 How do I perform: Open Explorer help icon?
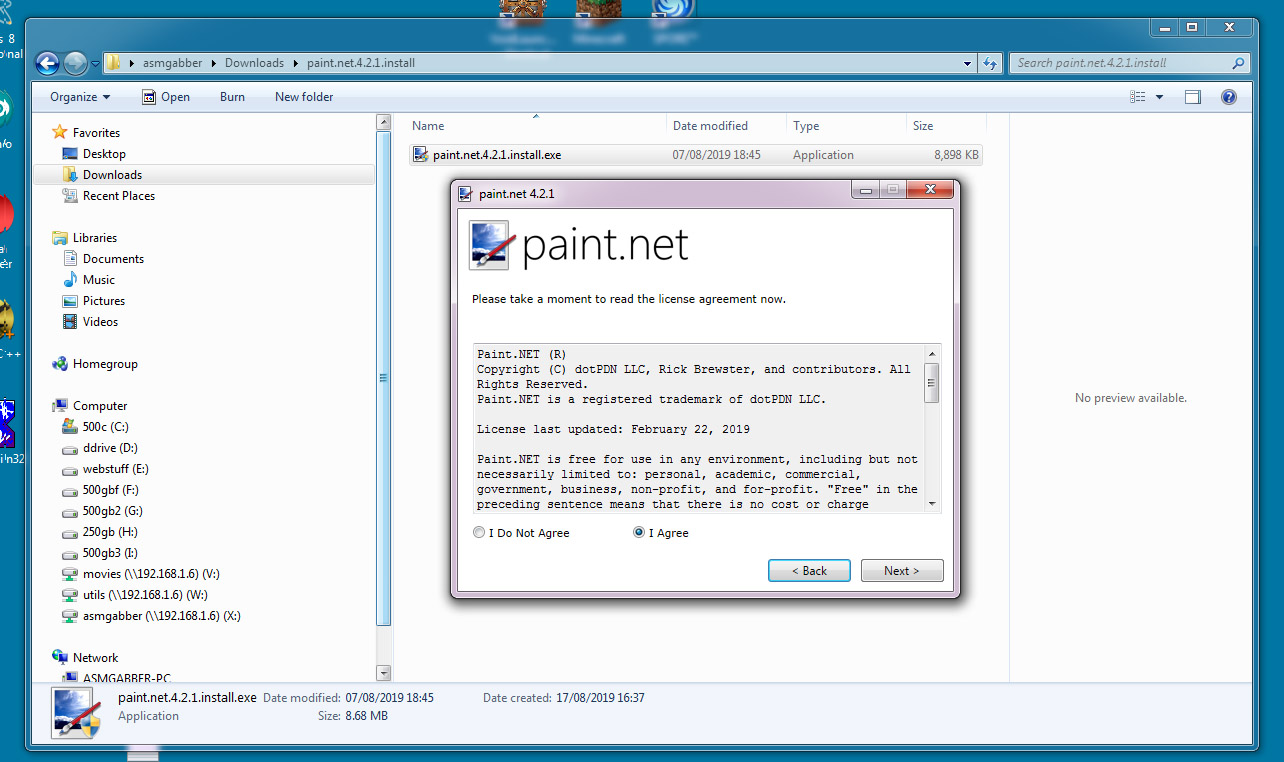pyautogui.click(x=1229, y=97)
